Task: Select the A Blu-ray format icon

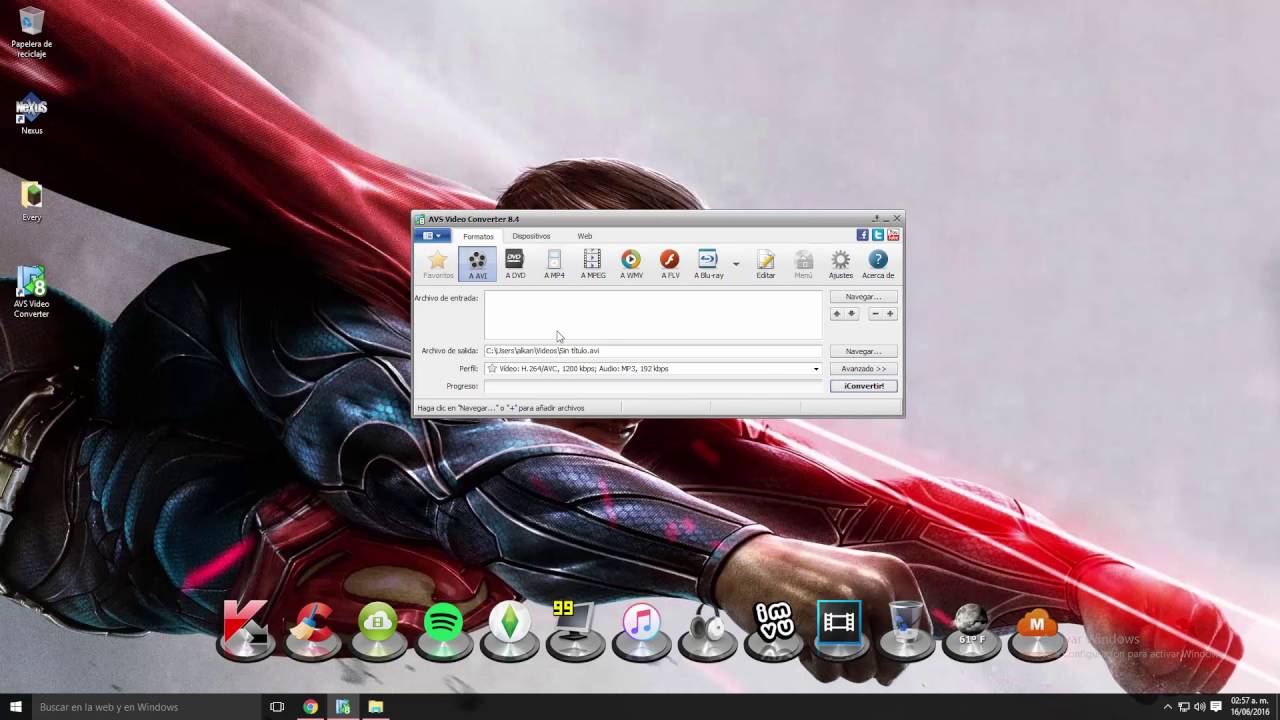Action: click(x=708, y=264)
